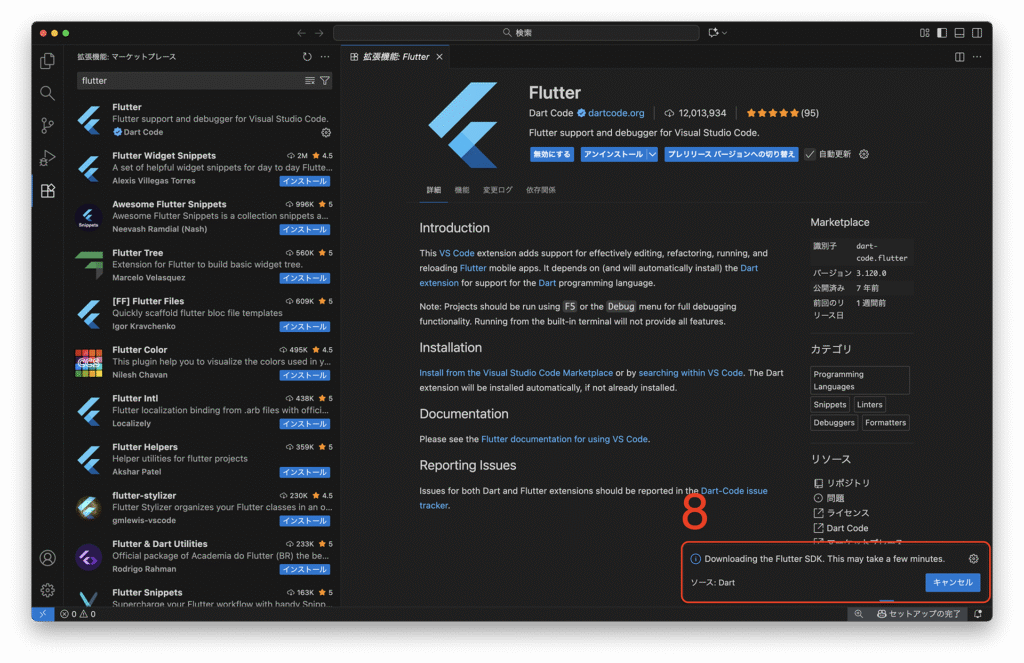Click the filter extensions funnel icon
This screenshot has height=663, width=1024.
pyautogui.click(x=324, y=80)
